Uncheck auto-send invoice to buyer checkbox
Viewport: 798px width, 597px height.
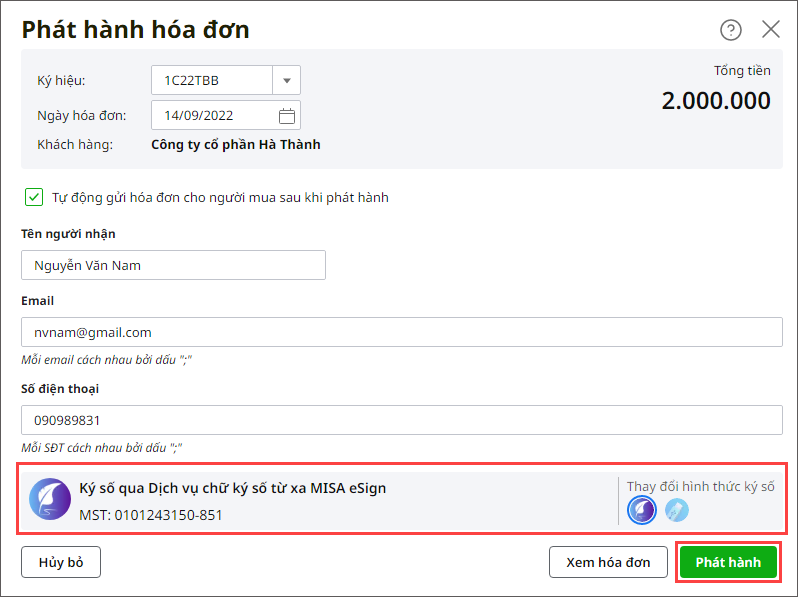click(x=34, y=197)
